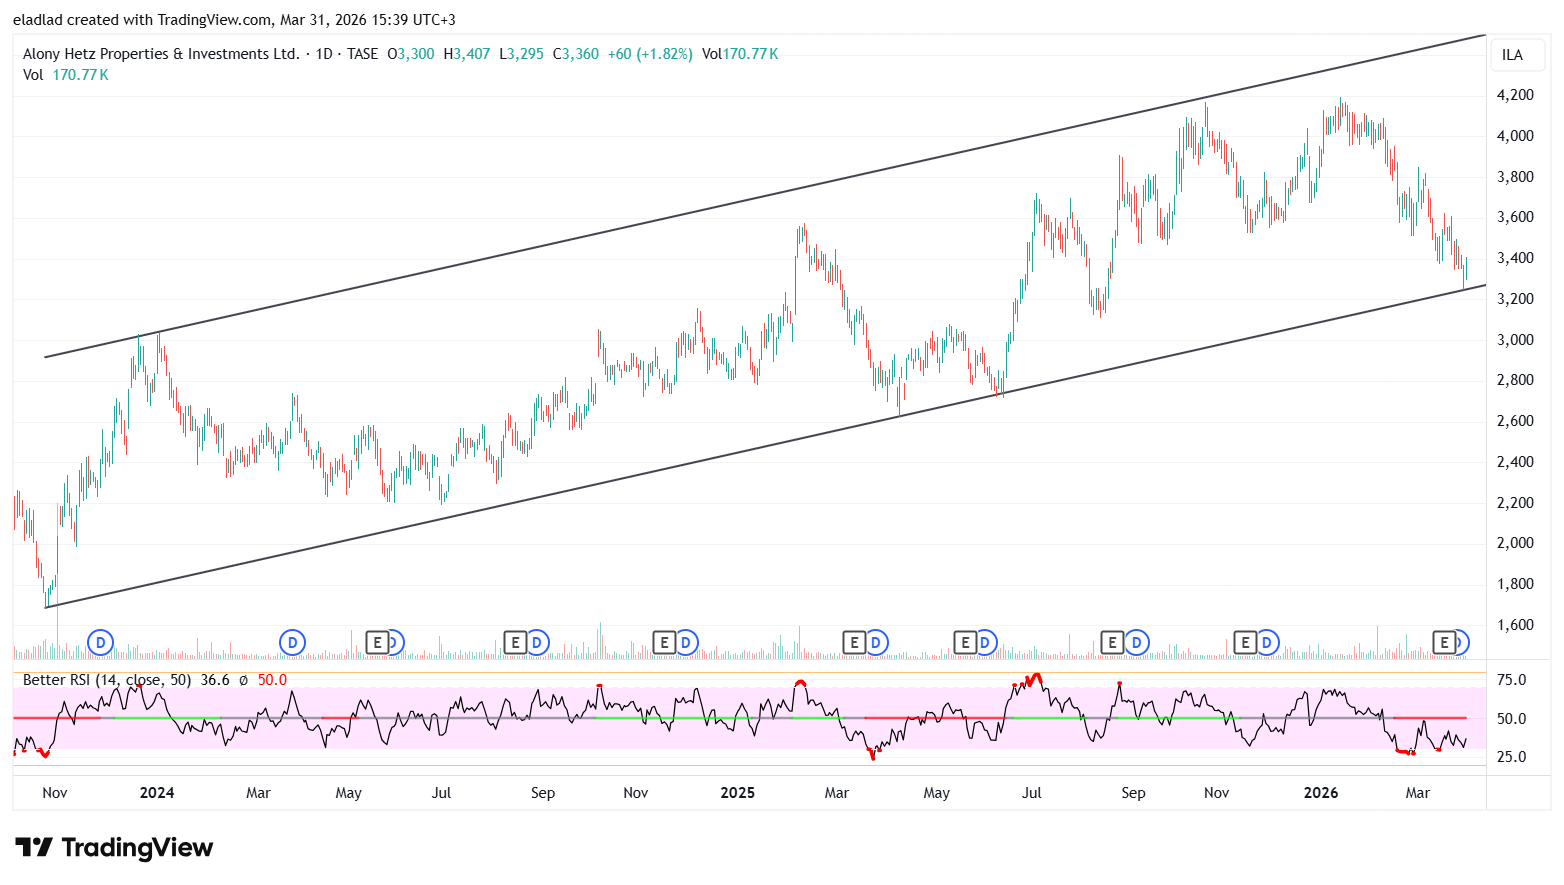
Task: Click the earnings marker above Mar 2025
Action: point(854,642)
